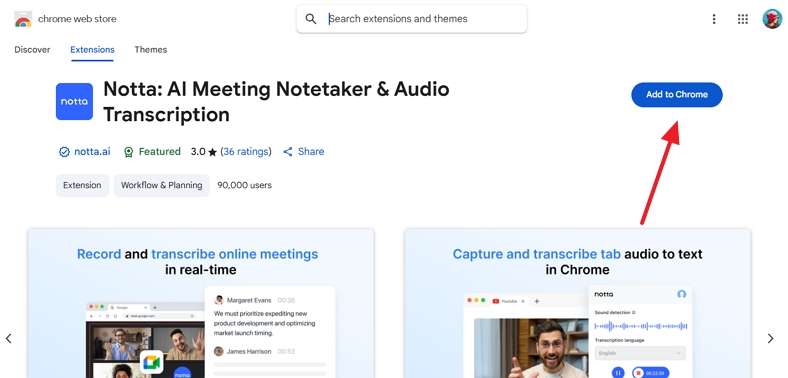This screenshot has height=378, width=788.
Task: Open the account profile avatar
Action: point(772,19)
